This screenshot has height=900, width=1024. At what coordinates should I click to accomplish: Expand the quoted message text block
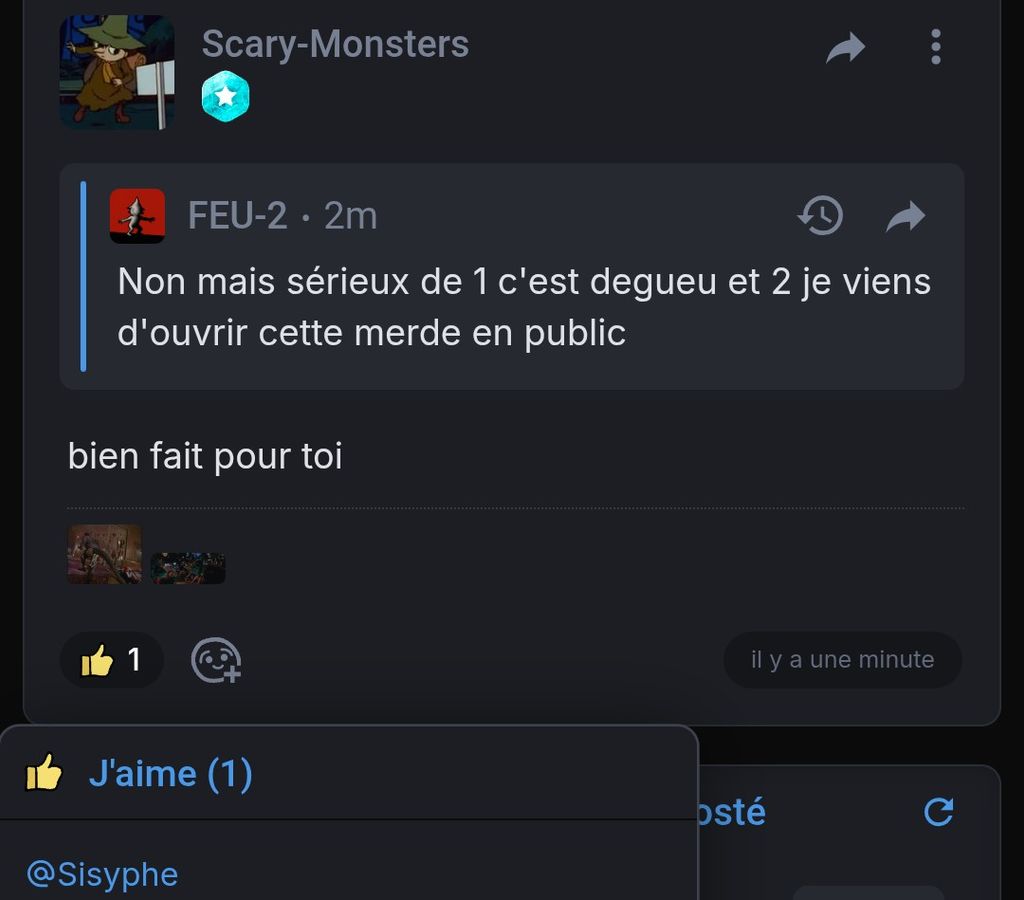(524, 307)
